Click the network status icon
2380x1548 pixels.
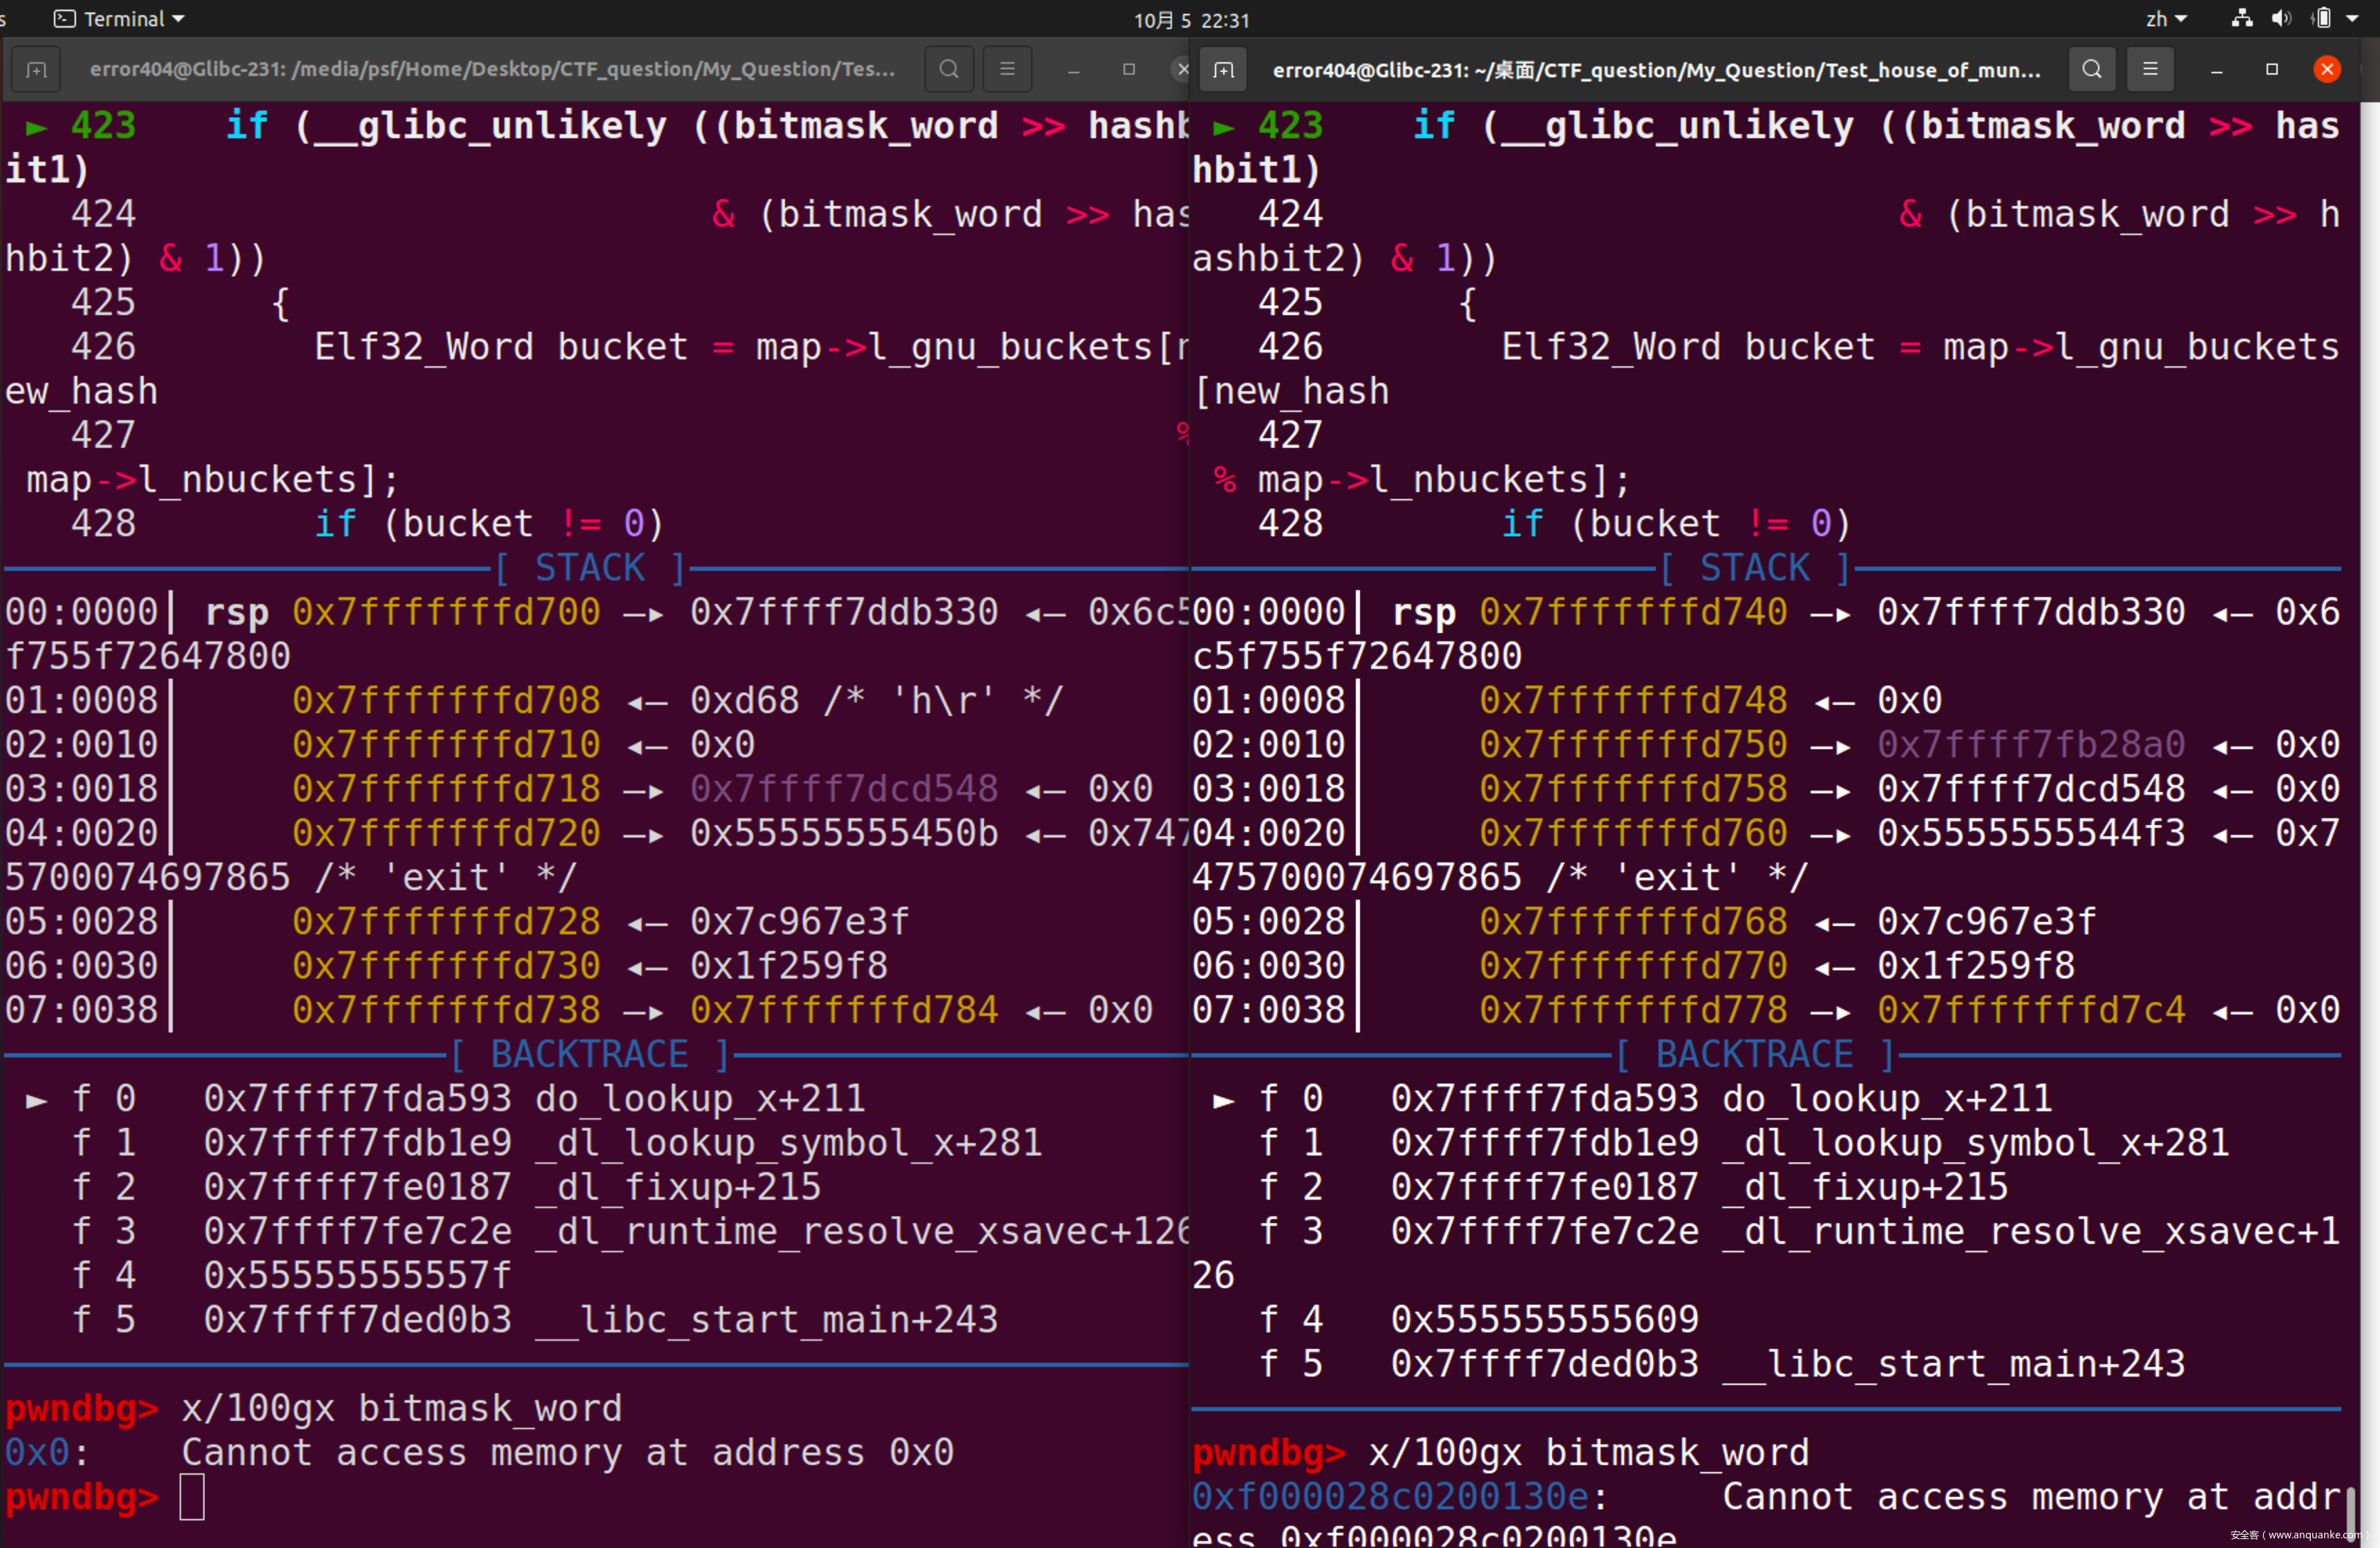click(2242, 18)
